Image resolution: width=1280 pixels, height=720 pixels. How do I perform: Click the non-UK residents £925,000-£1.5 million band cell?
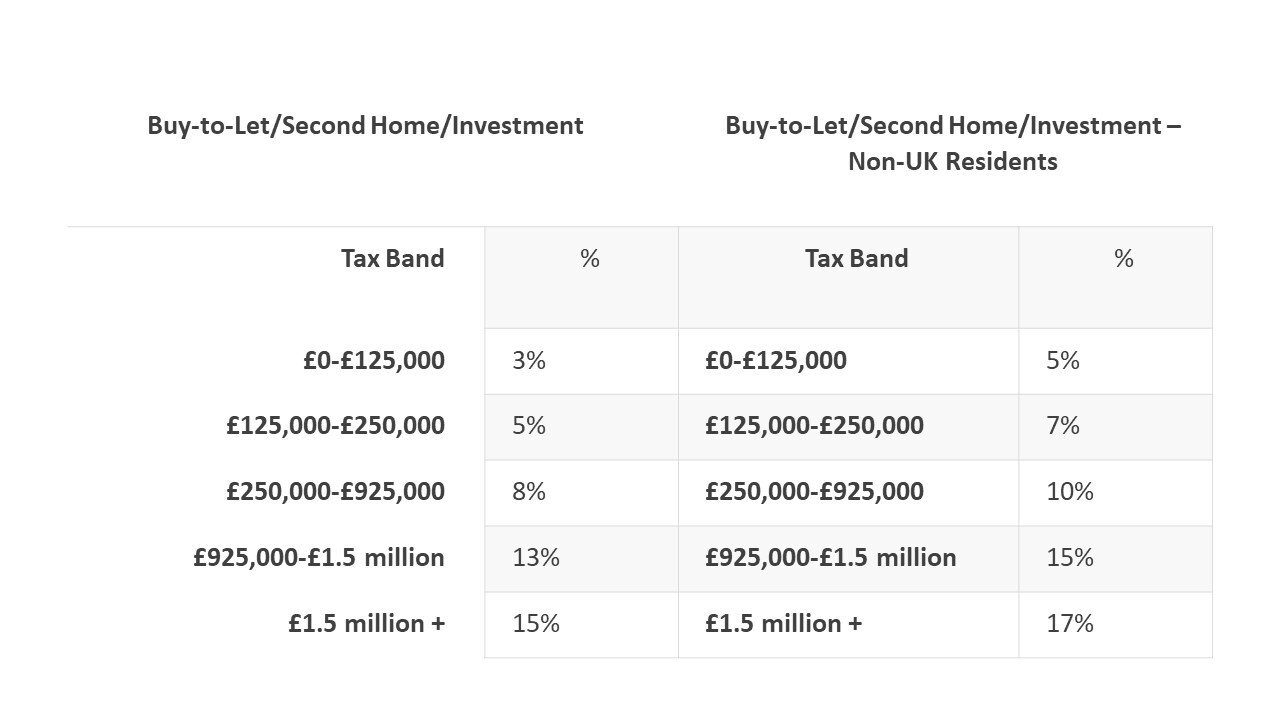(x=830, y=558)
